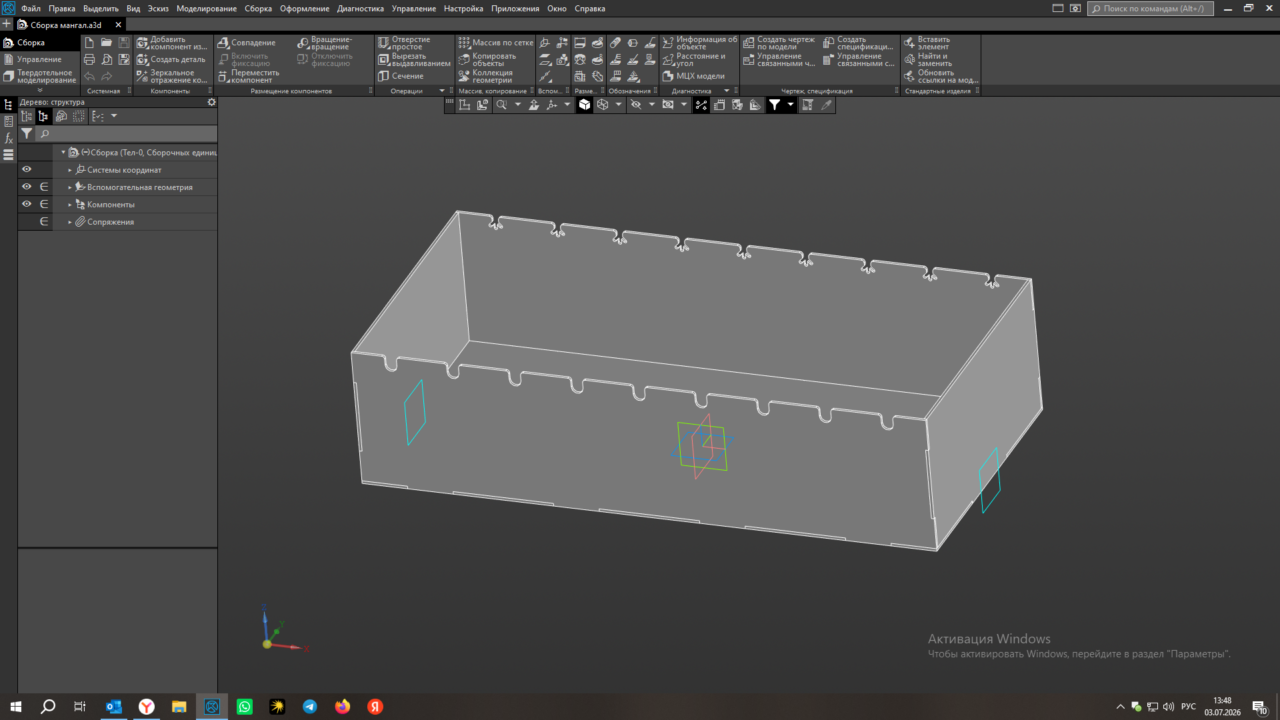Click the Windows Start button
The width and height of the screenshot is (1280, 720).
pos(16,707)
